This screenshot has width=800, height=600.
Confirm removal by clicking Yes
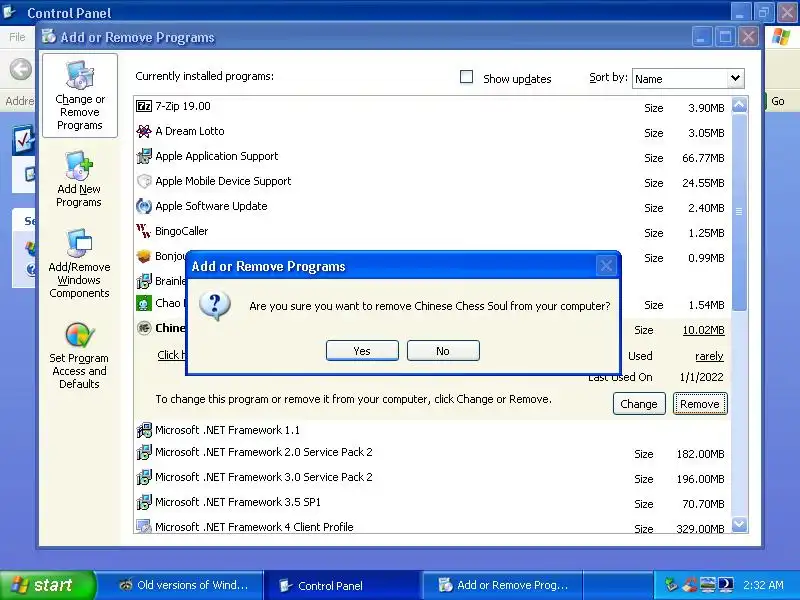coord(362,351)
